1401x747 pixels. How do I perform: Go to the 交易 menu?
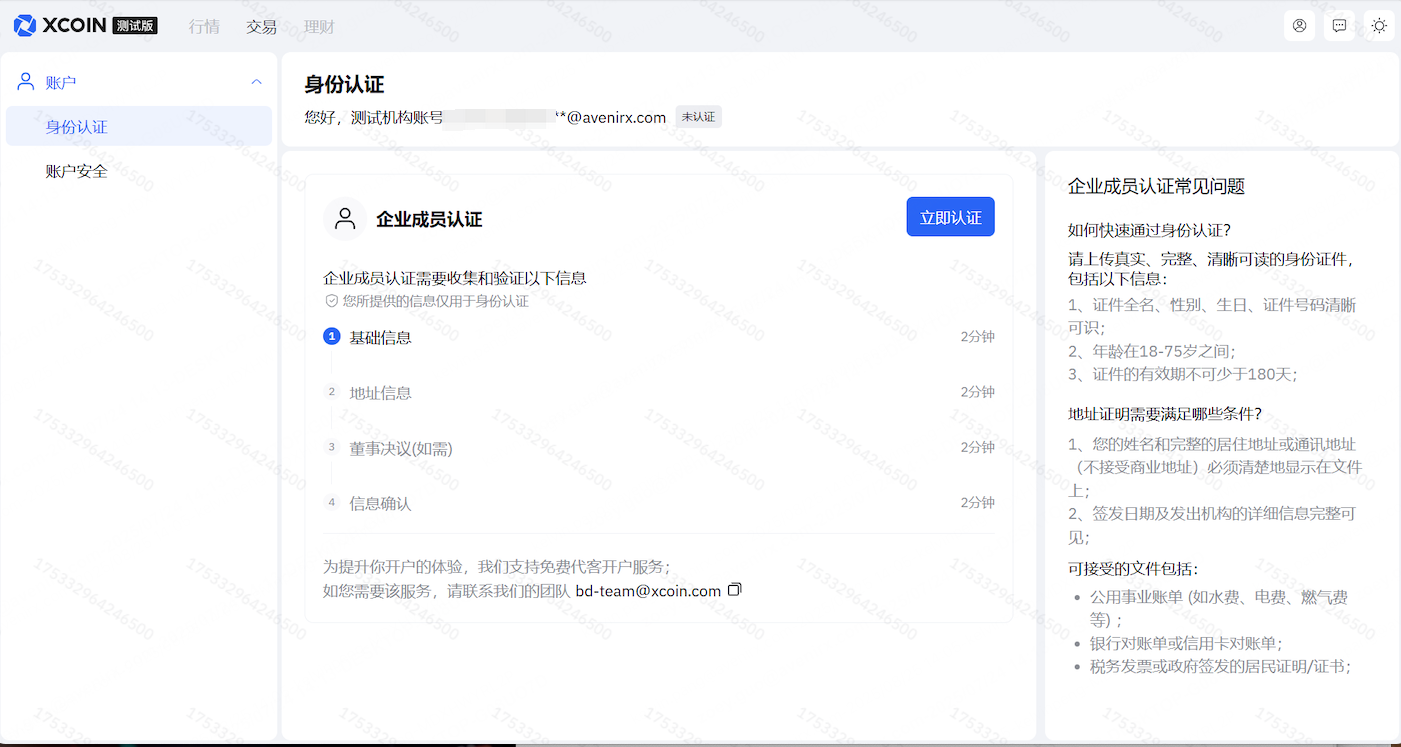coord(261,27)
